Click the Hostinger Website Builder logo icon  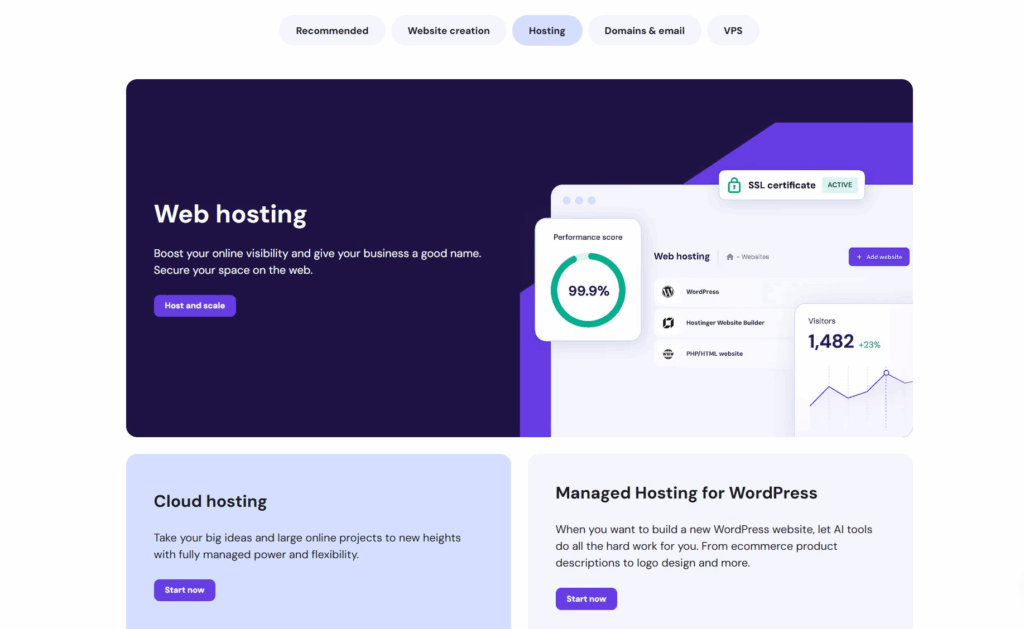668,323
